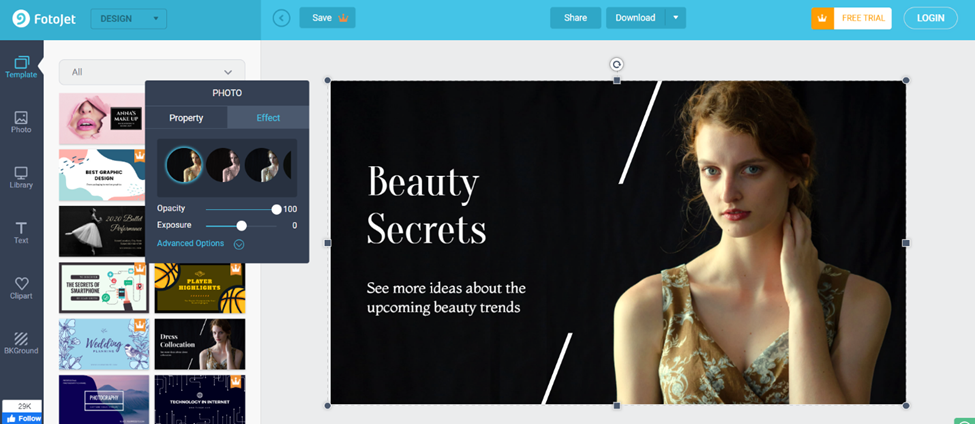Click the upper diagonal white line
975x424 pixels.
pos(640,132)
